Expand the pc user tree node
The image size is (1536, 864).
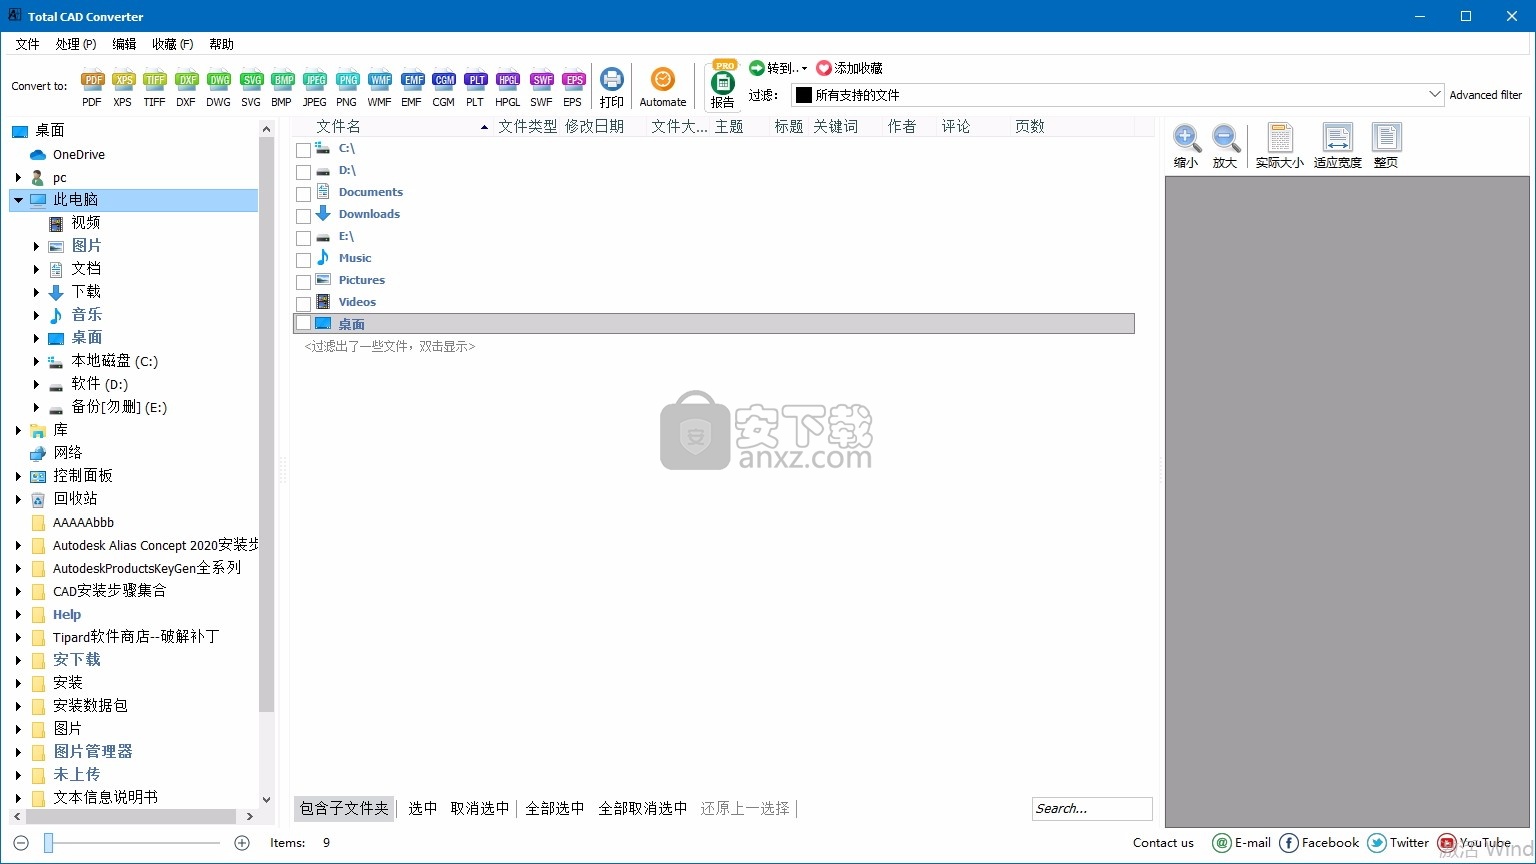click(18, 177)
